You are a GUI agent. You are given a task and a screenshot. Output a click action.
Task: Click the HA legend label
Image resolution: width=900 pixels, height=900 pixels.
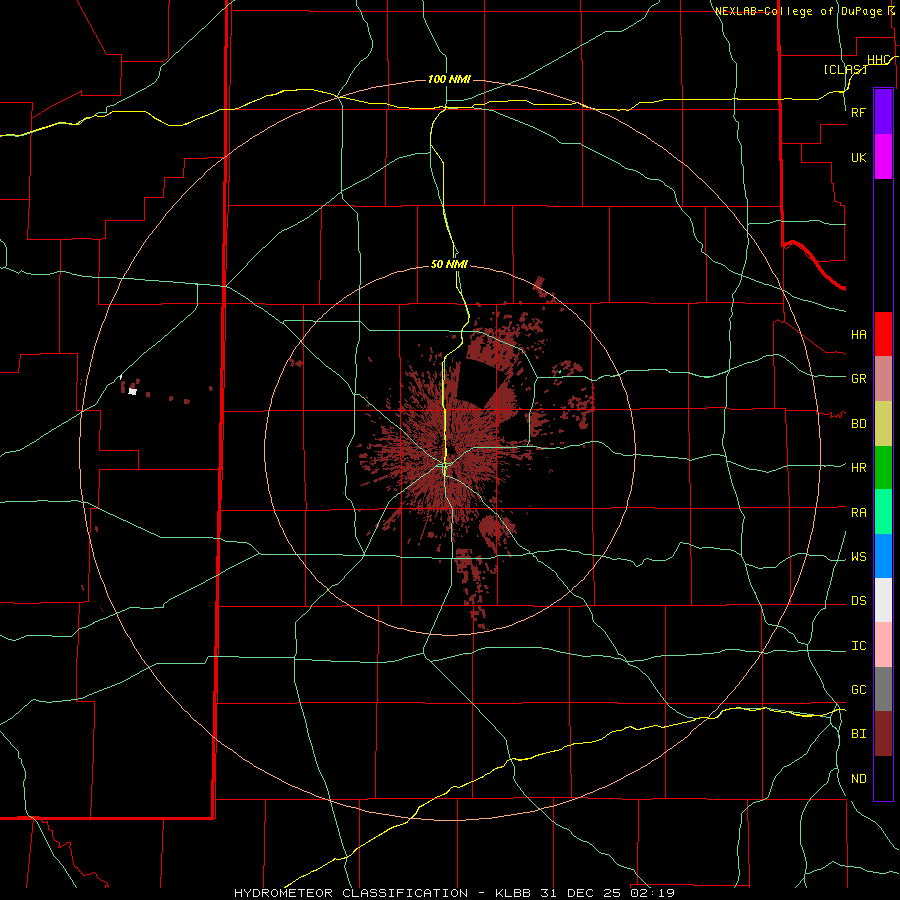pos(858,334)
